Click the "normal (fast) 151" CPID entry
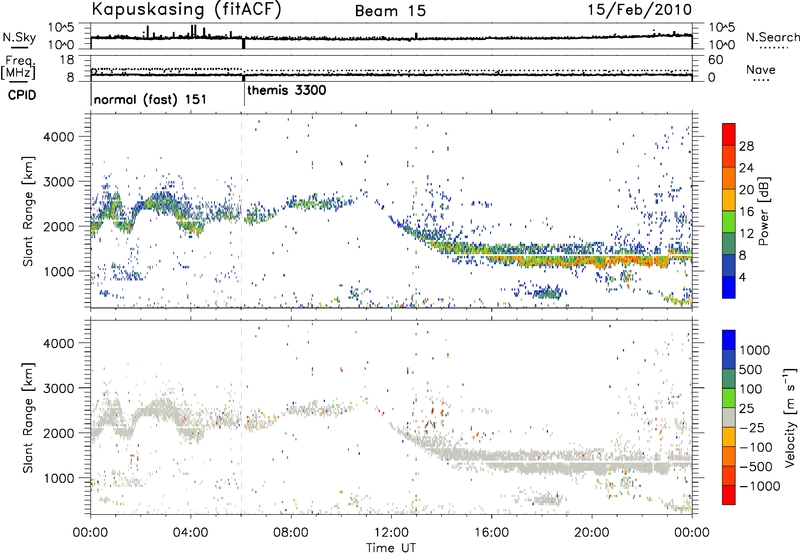This screenshot has width=800, height=554. coord(150,99)
